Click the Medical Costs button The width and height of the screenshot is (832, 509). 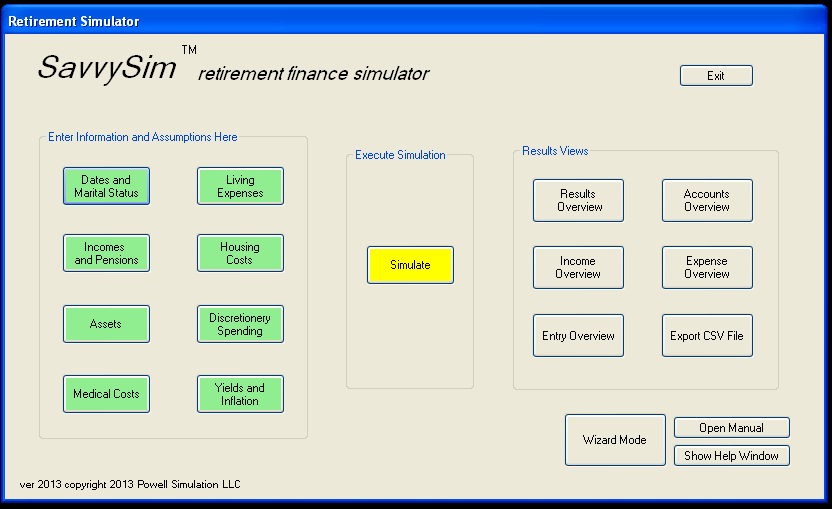(x=106, y=394)
